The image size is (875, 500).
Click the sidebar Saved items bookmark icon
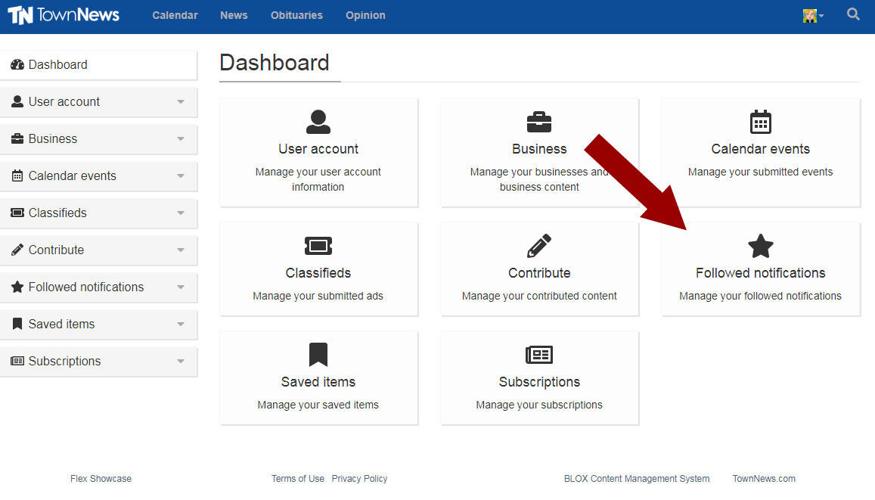click(17, 324)
